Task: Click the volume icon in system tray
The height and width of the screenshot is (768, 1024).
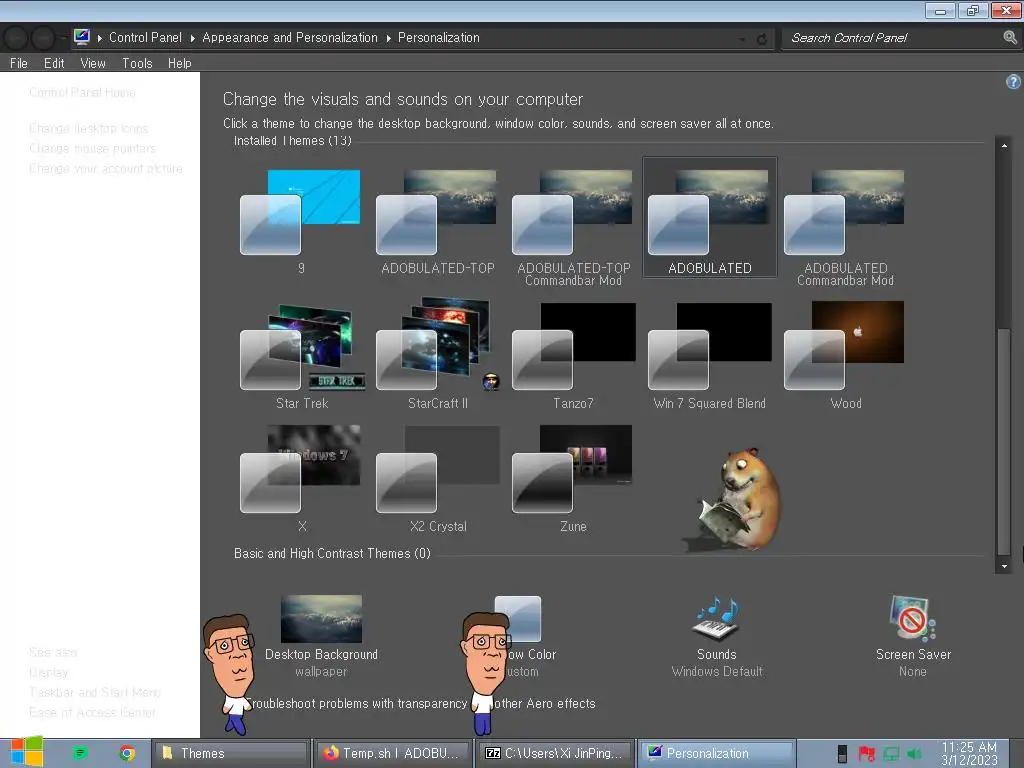Action: 914,754
